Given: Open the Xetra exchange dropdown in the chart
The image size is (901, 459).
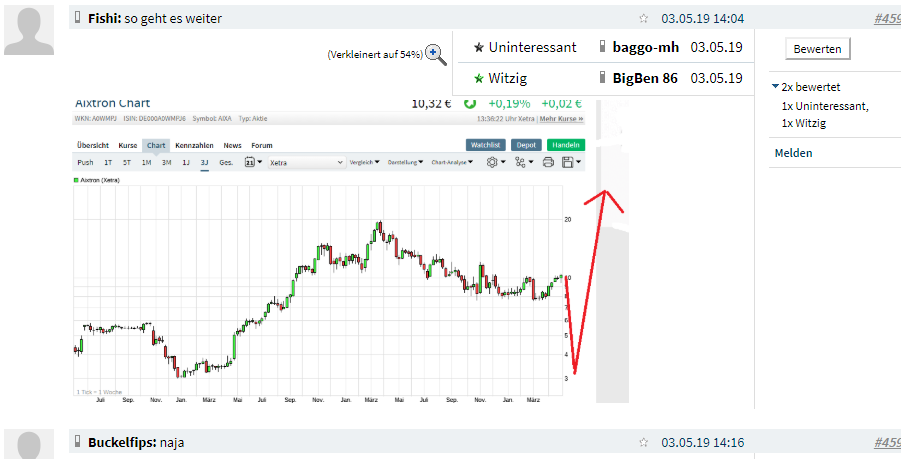Looking at the screenshot, I should pyautogui.click(x=307, y=163).
